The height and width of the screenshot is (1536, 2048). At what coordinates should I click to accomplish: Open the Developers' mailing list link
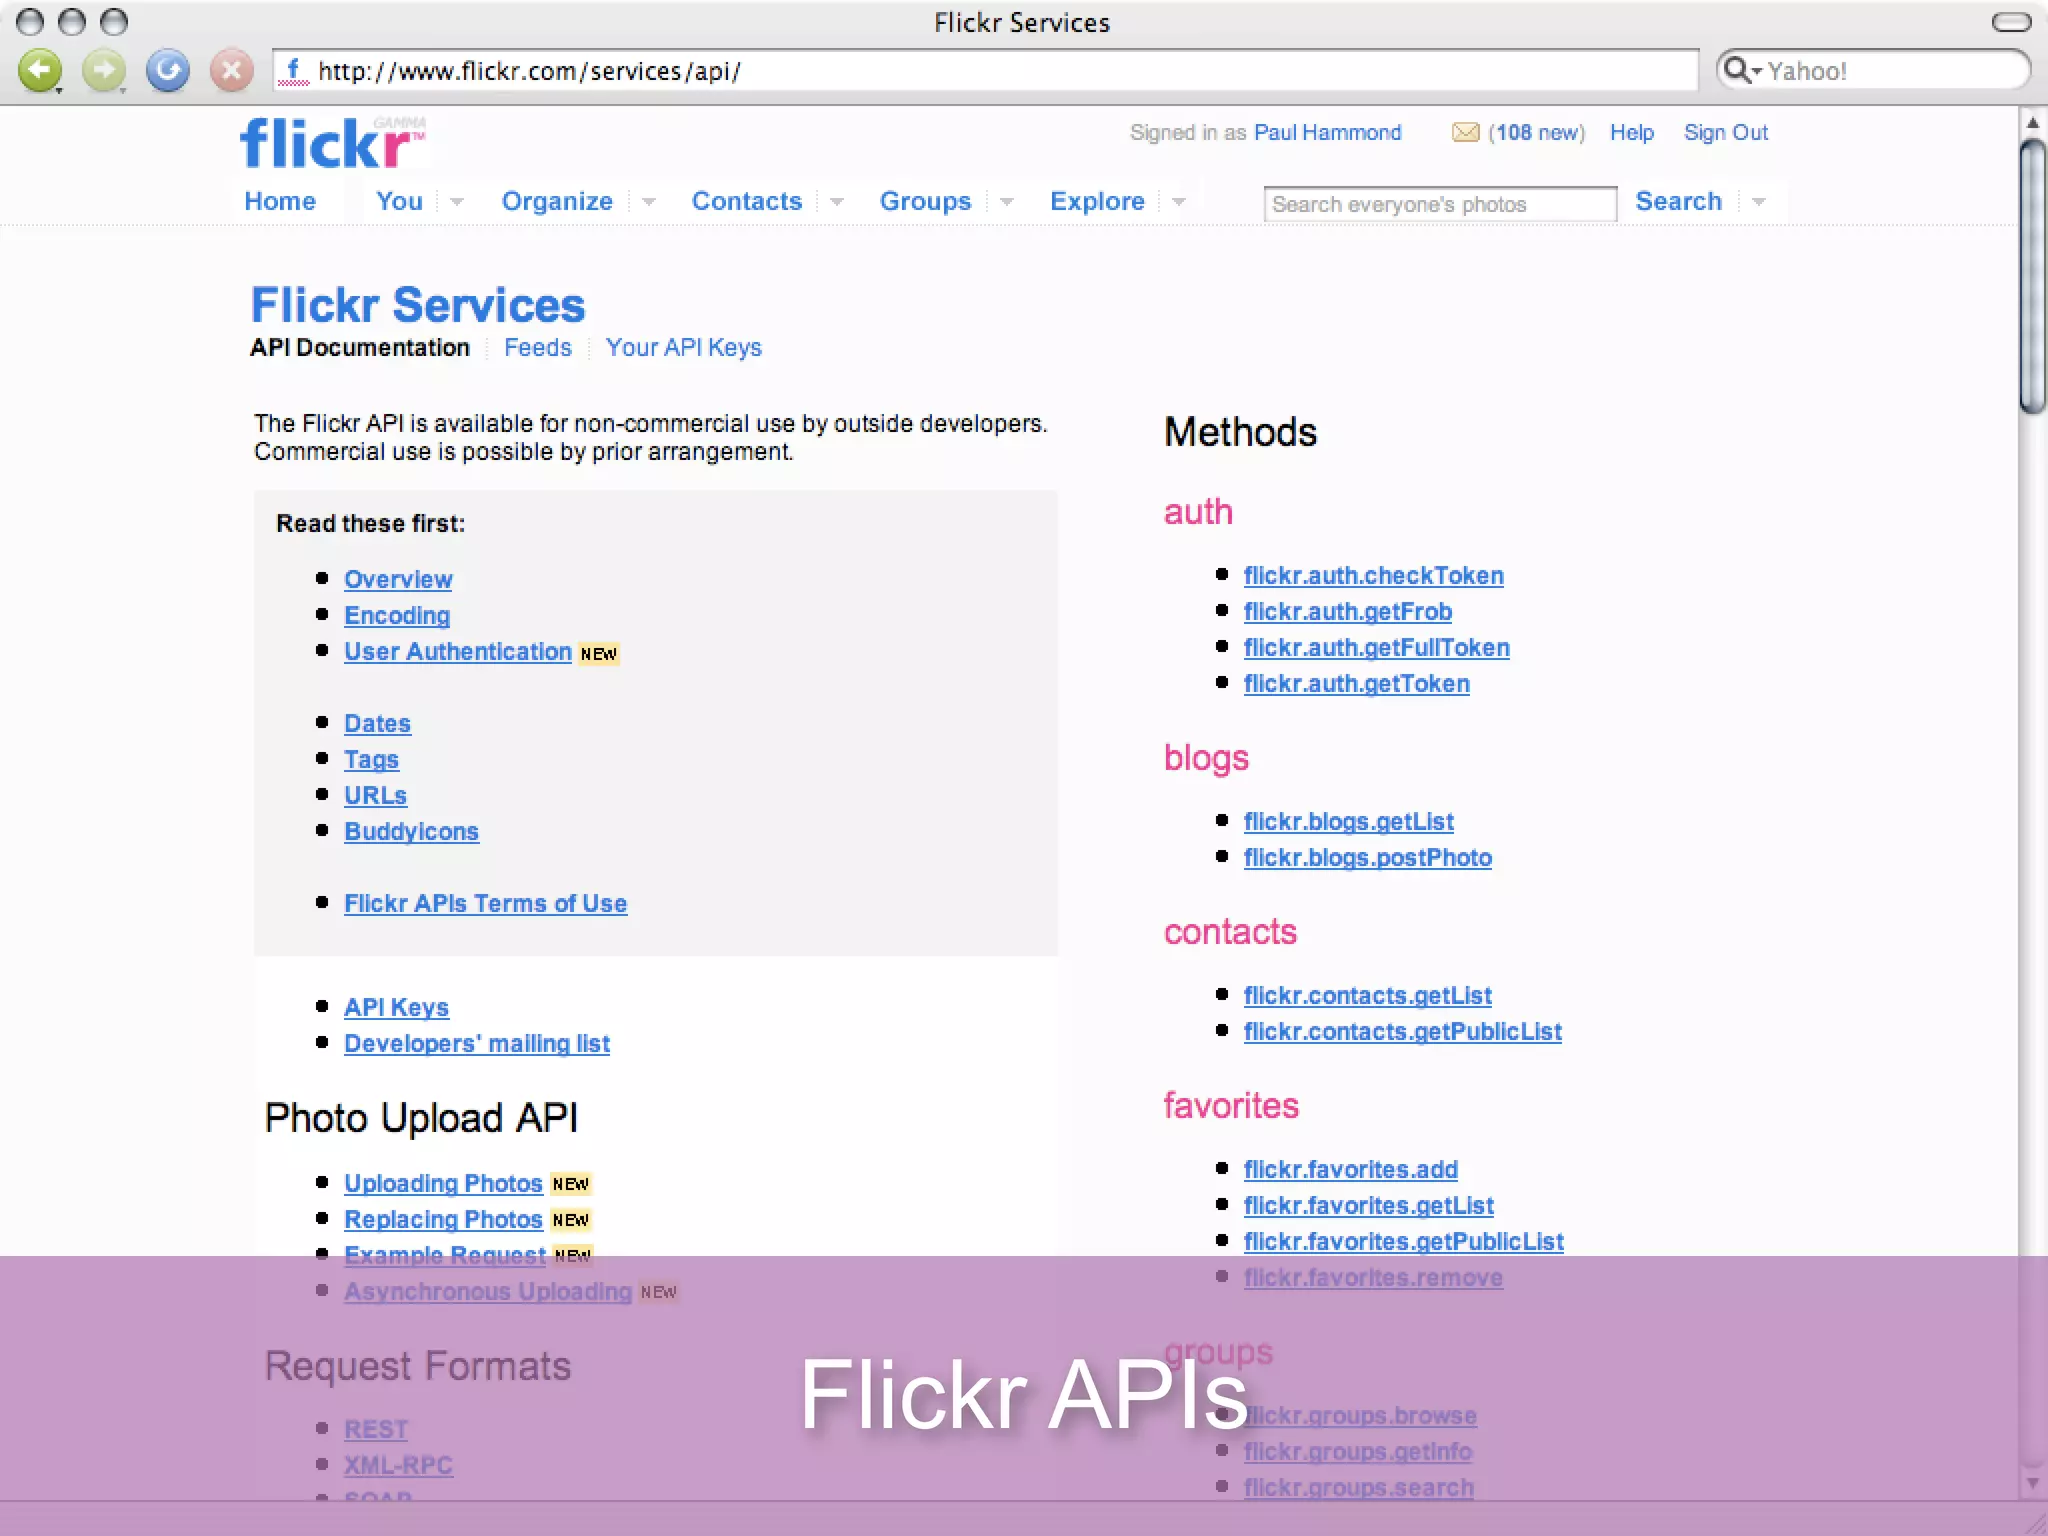point(477,1043)
